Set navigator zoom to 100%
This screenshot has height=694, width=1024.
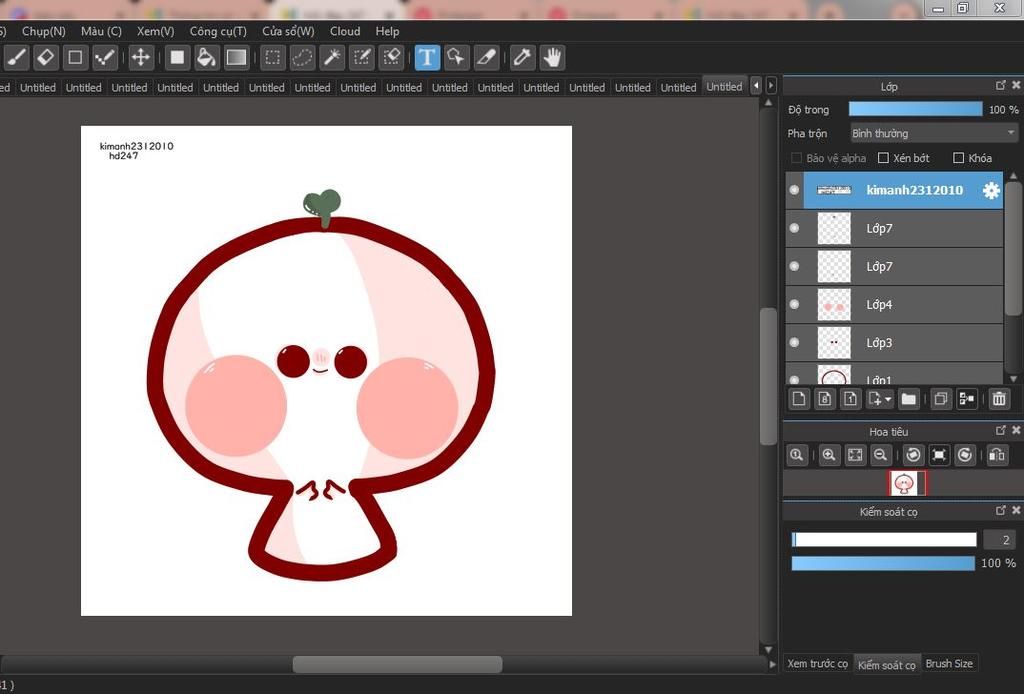[x=796, y=455]
